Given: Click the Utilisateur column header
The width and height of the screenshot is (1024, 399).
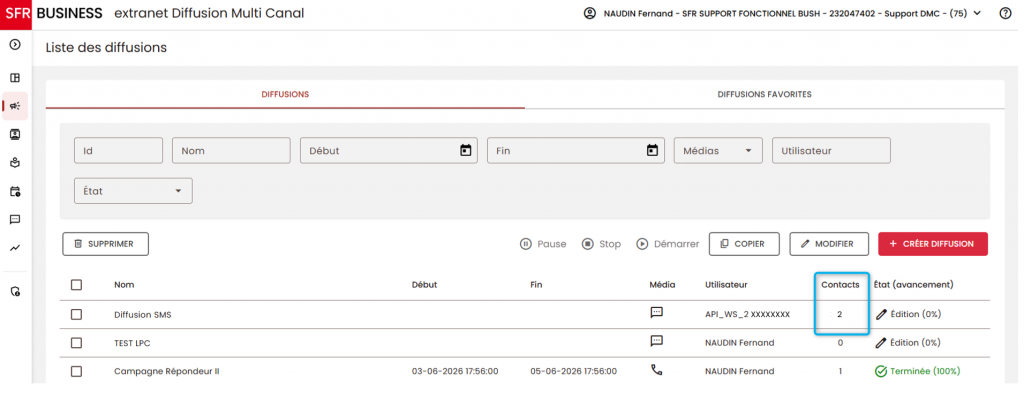Looking at the screenshot, I should (x=726, y=285).
